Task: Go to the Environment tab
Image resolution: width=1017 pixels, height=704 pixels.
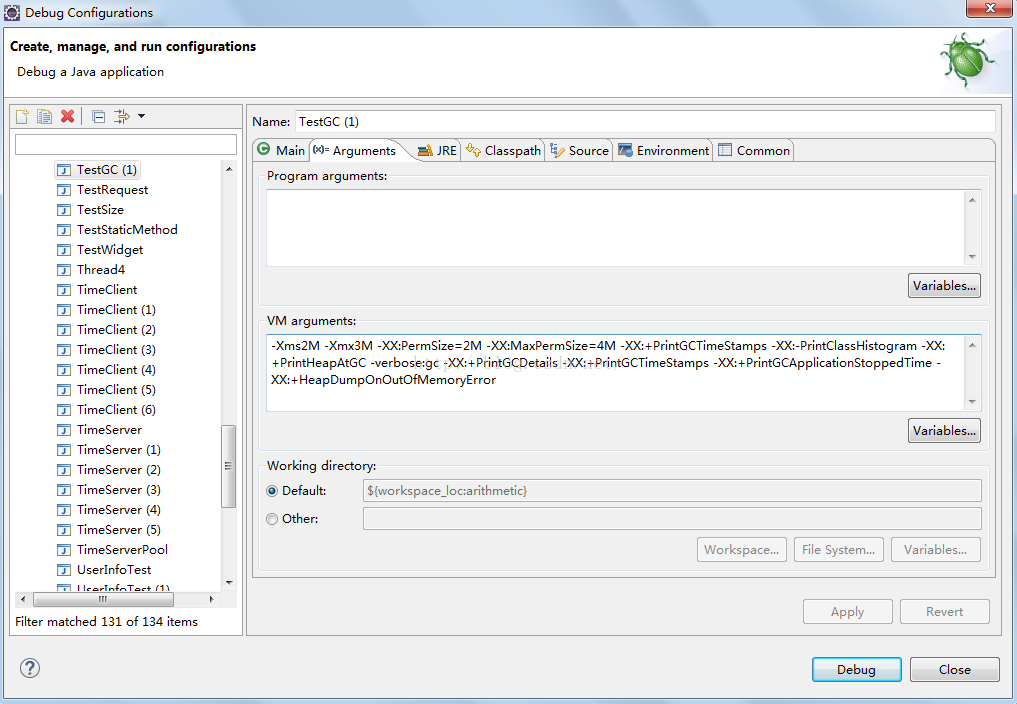Action: click(x=664, y=151)
